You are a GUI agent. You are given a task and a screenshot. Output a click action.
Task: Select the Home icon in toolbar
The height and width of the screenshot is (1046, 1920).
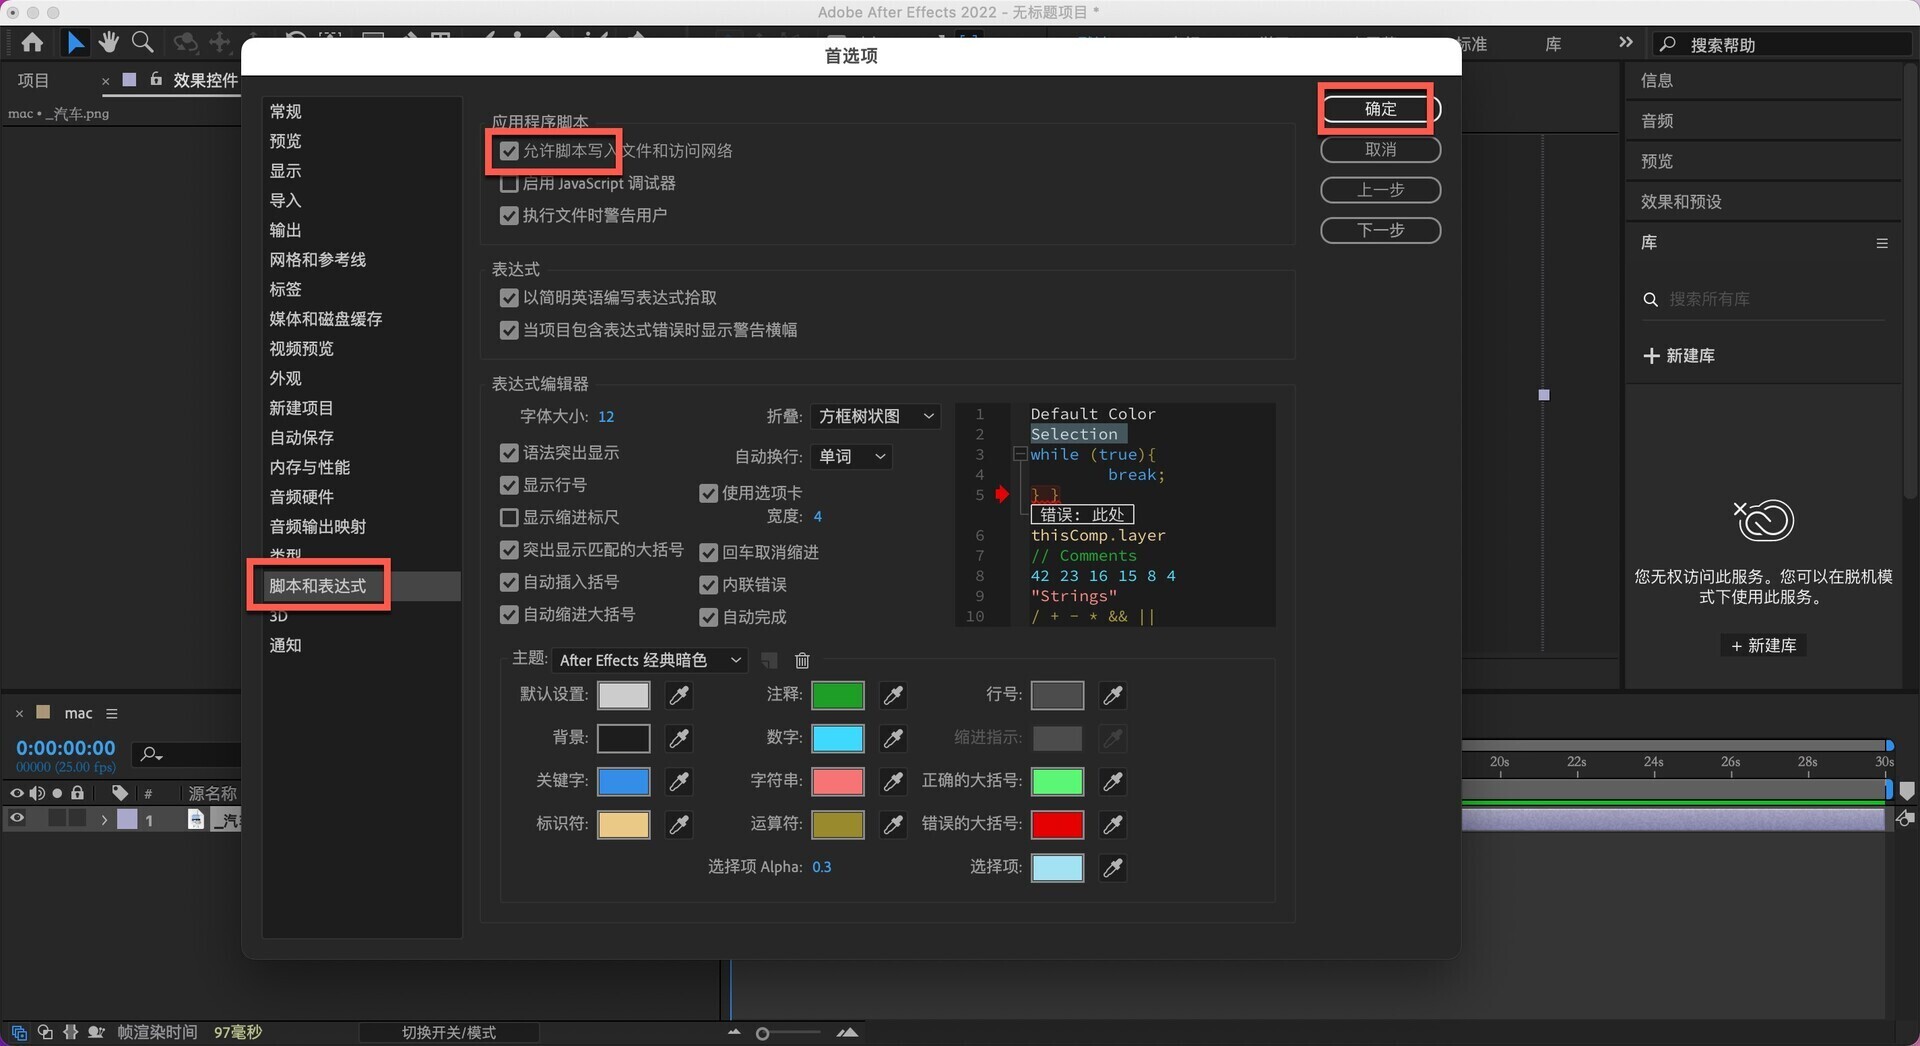pos(32,42)
